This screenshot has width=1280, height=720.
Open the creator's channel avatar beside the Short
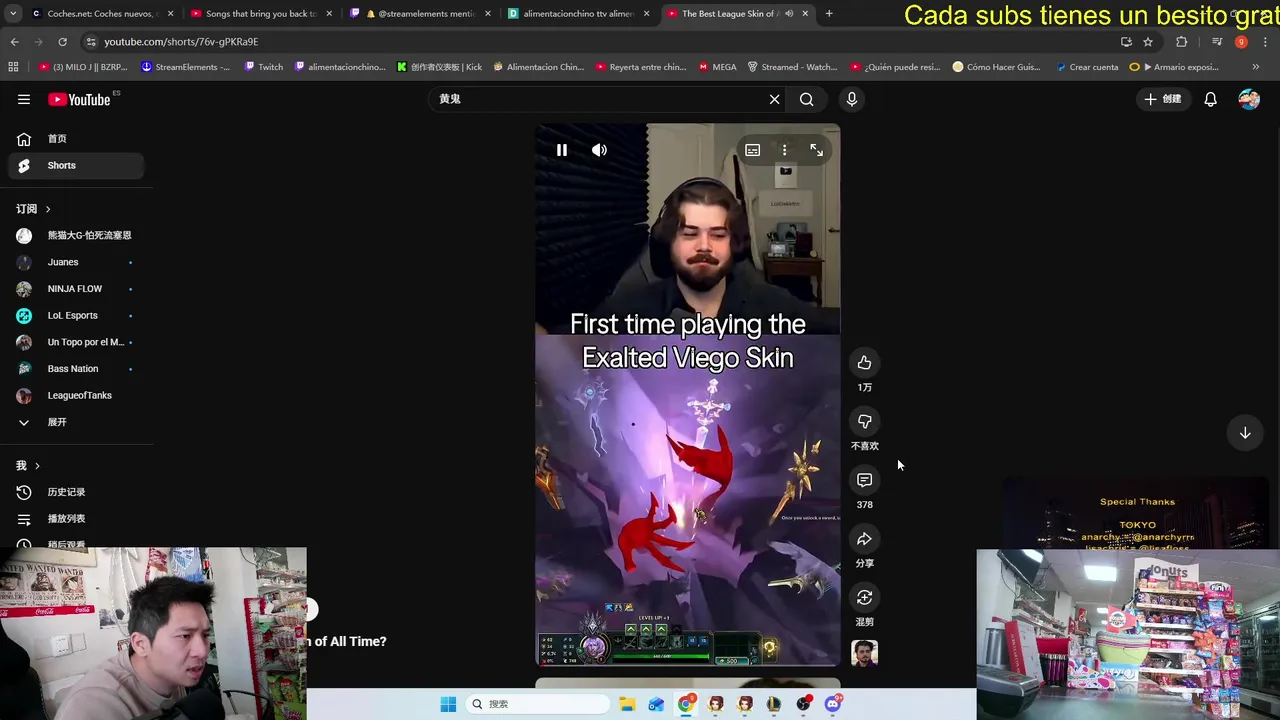pyautogui.click(x=864, y=654)
